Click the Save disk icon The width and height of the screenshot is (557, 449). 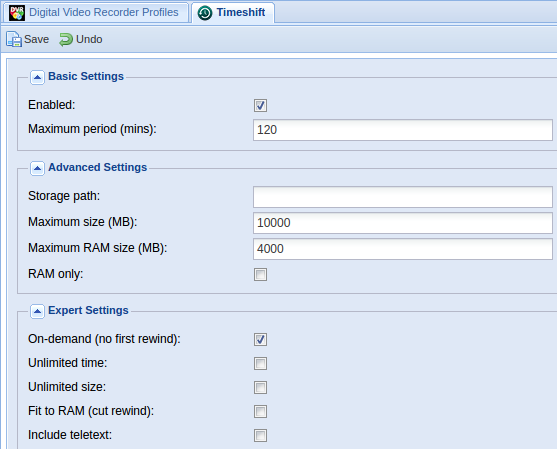click(14, 39)
